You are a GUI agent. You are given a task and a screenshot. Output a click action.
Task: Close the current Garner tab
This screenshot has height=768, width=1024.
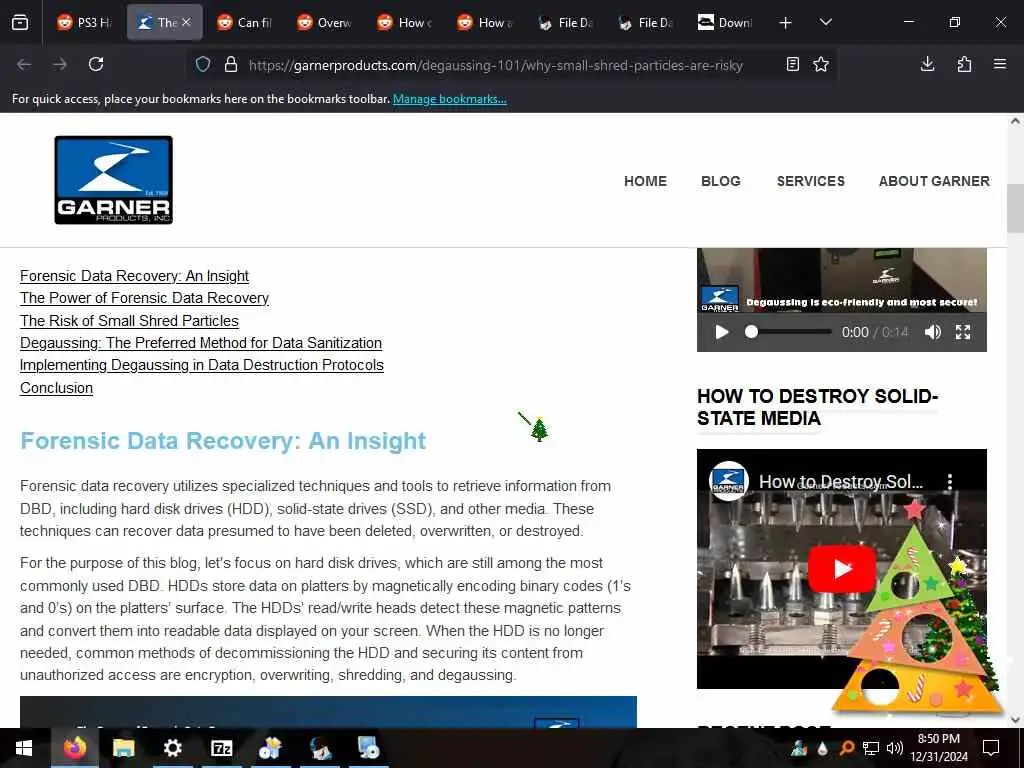click(186, 23)
